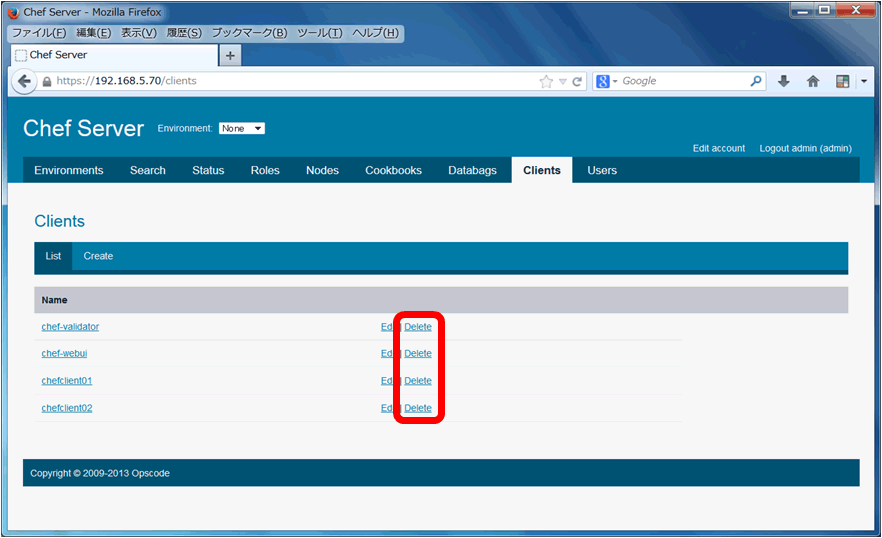Minimize the Firefox window
This screenshot has width=882, height=538.
[x=803, y=10]
